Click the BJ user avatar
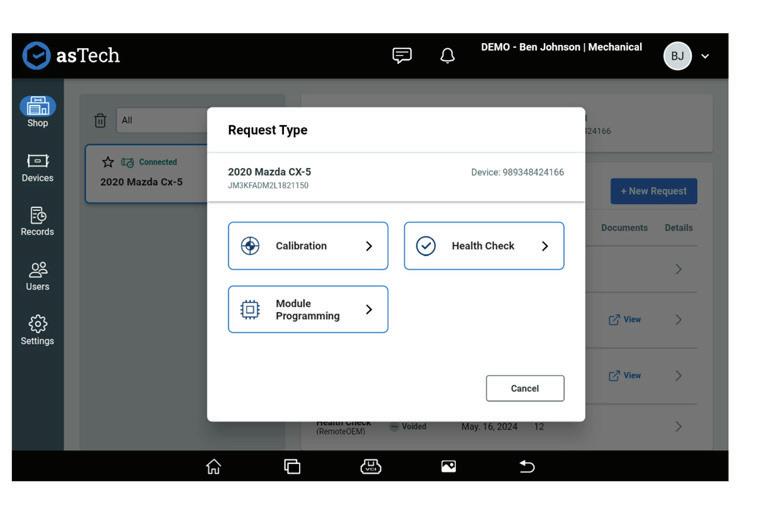Image resolution: width=759 pixels, height=512 pixels. pyautogui.click(x=677, y=56)
